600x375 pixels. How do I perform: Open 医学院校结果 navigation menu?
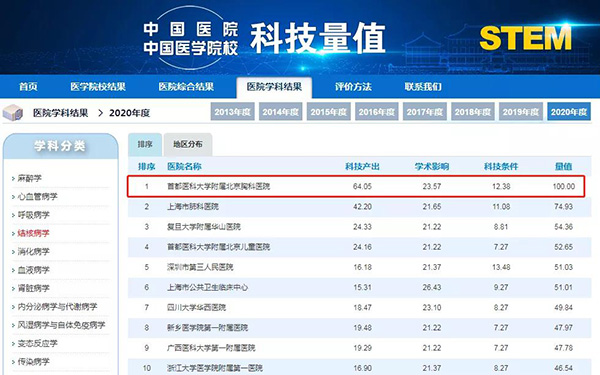(x=98, y=86)
